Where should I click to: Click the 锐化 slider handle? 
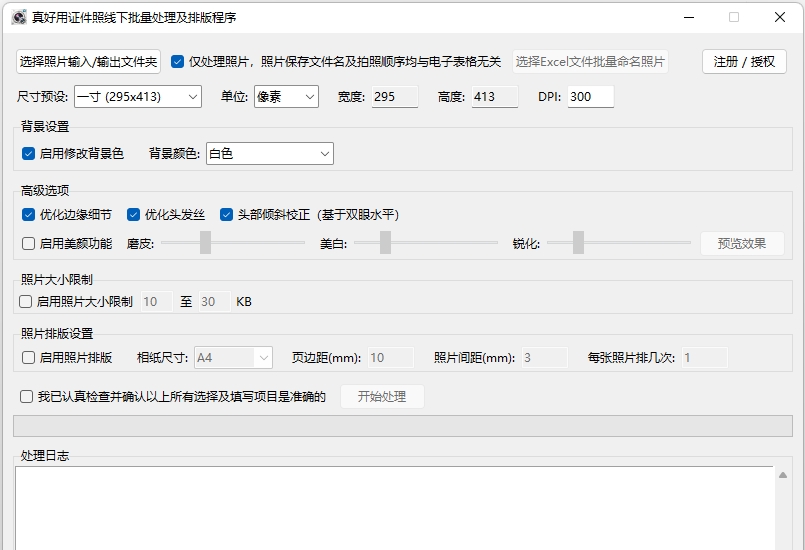tap(578, 242)
